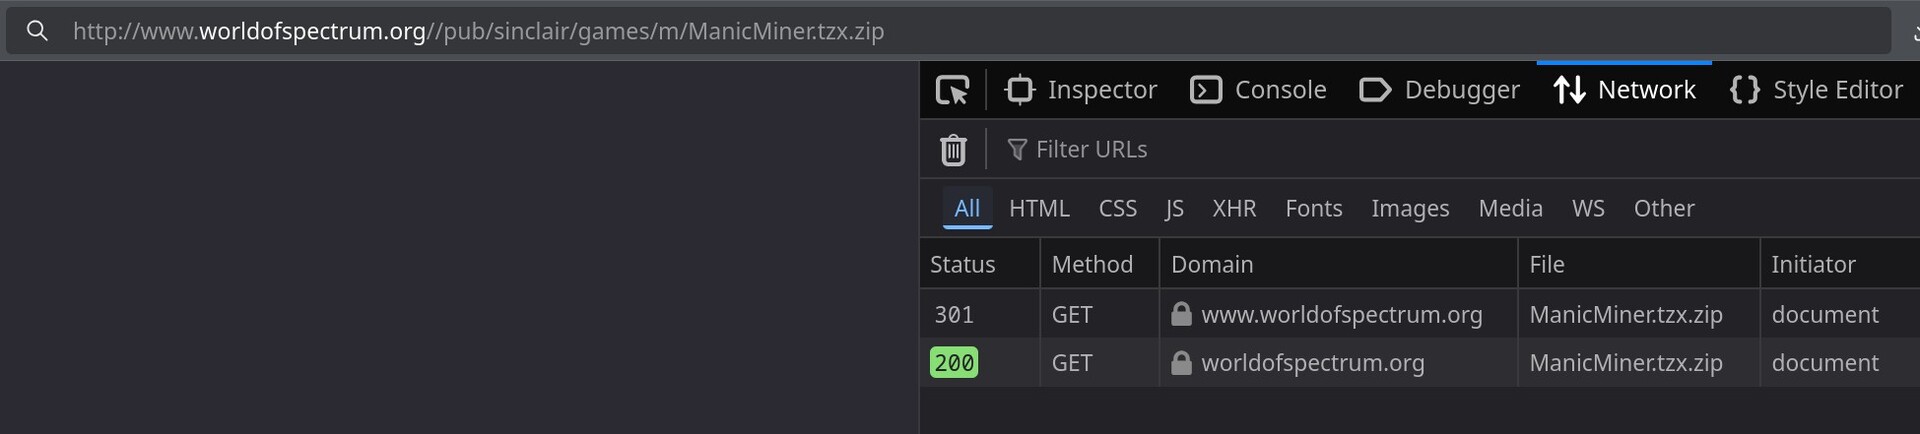The width and height of the screenshot is (1920, 434).
Task: Click lock icon beside www.worldofspectrum.org
Action: (x=1181, y=314)
